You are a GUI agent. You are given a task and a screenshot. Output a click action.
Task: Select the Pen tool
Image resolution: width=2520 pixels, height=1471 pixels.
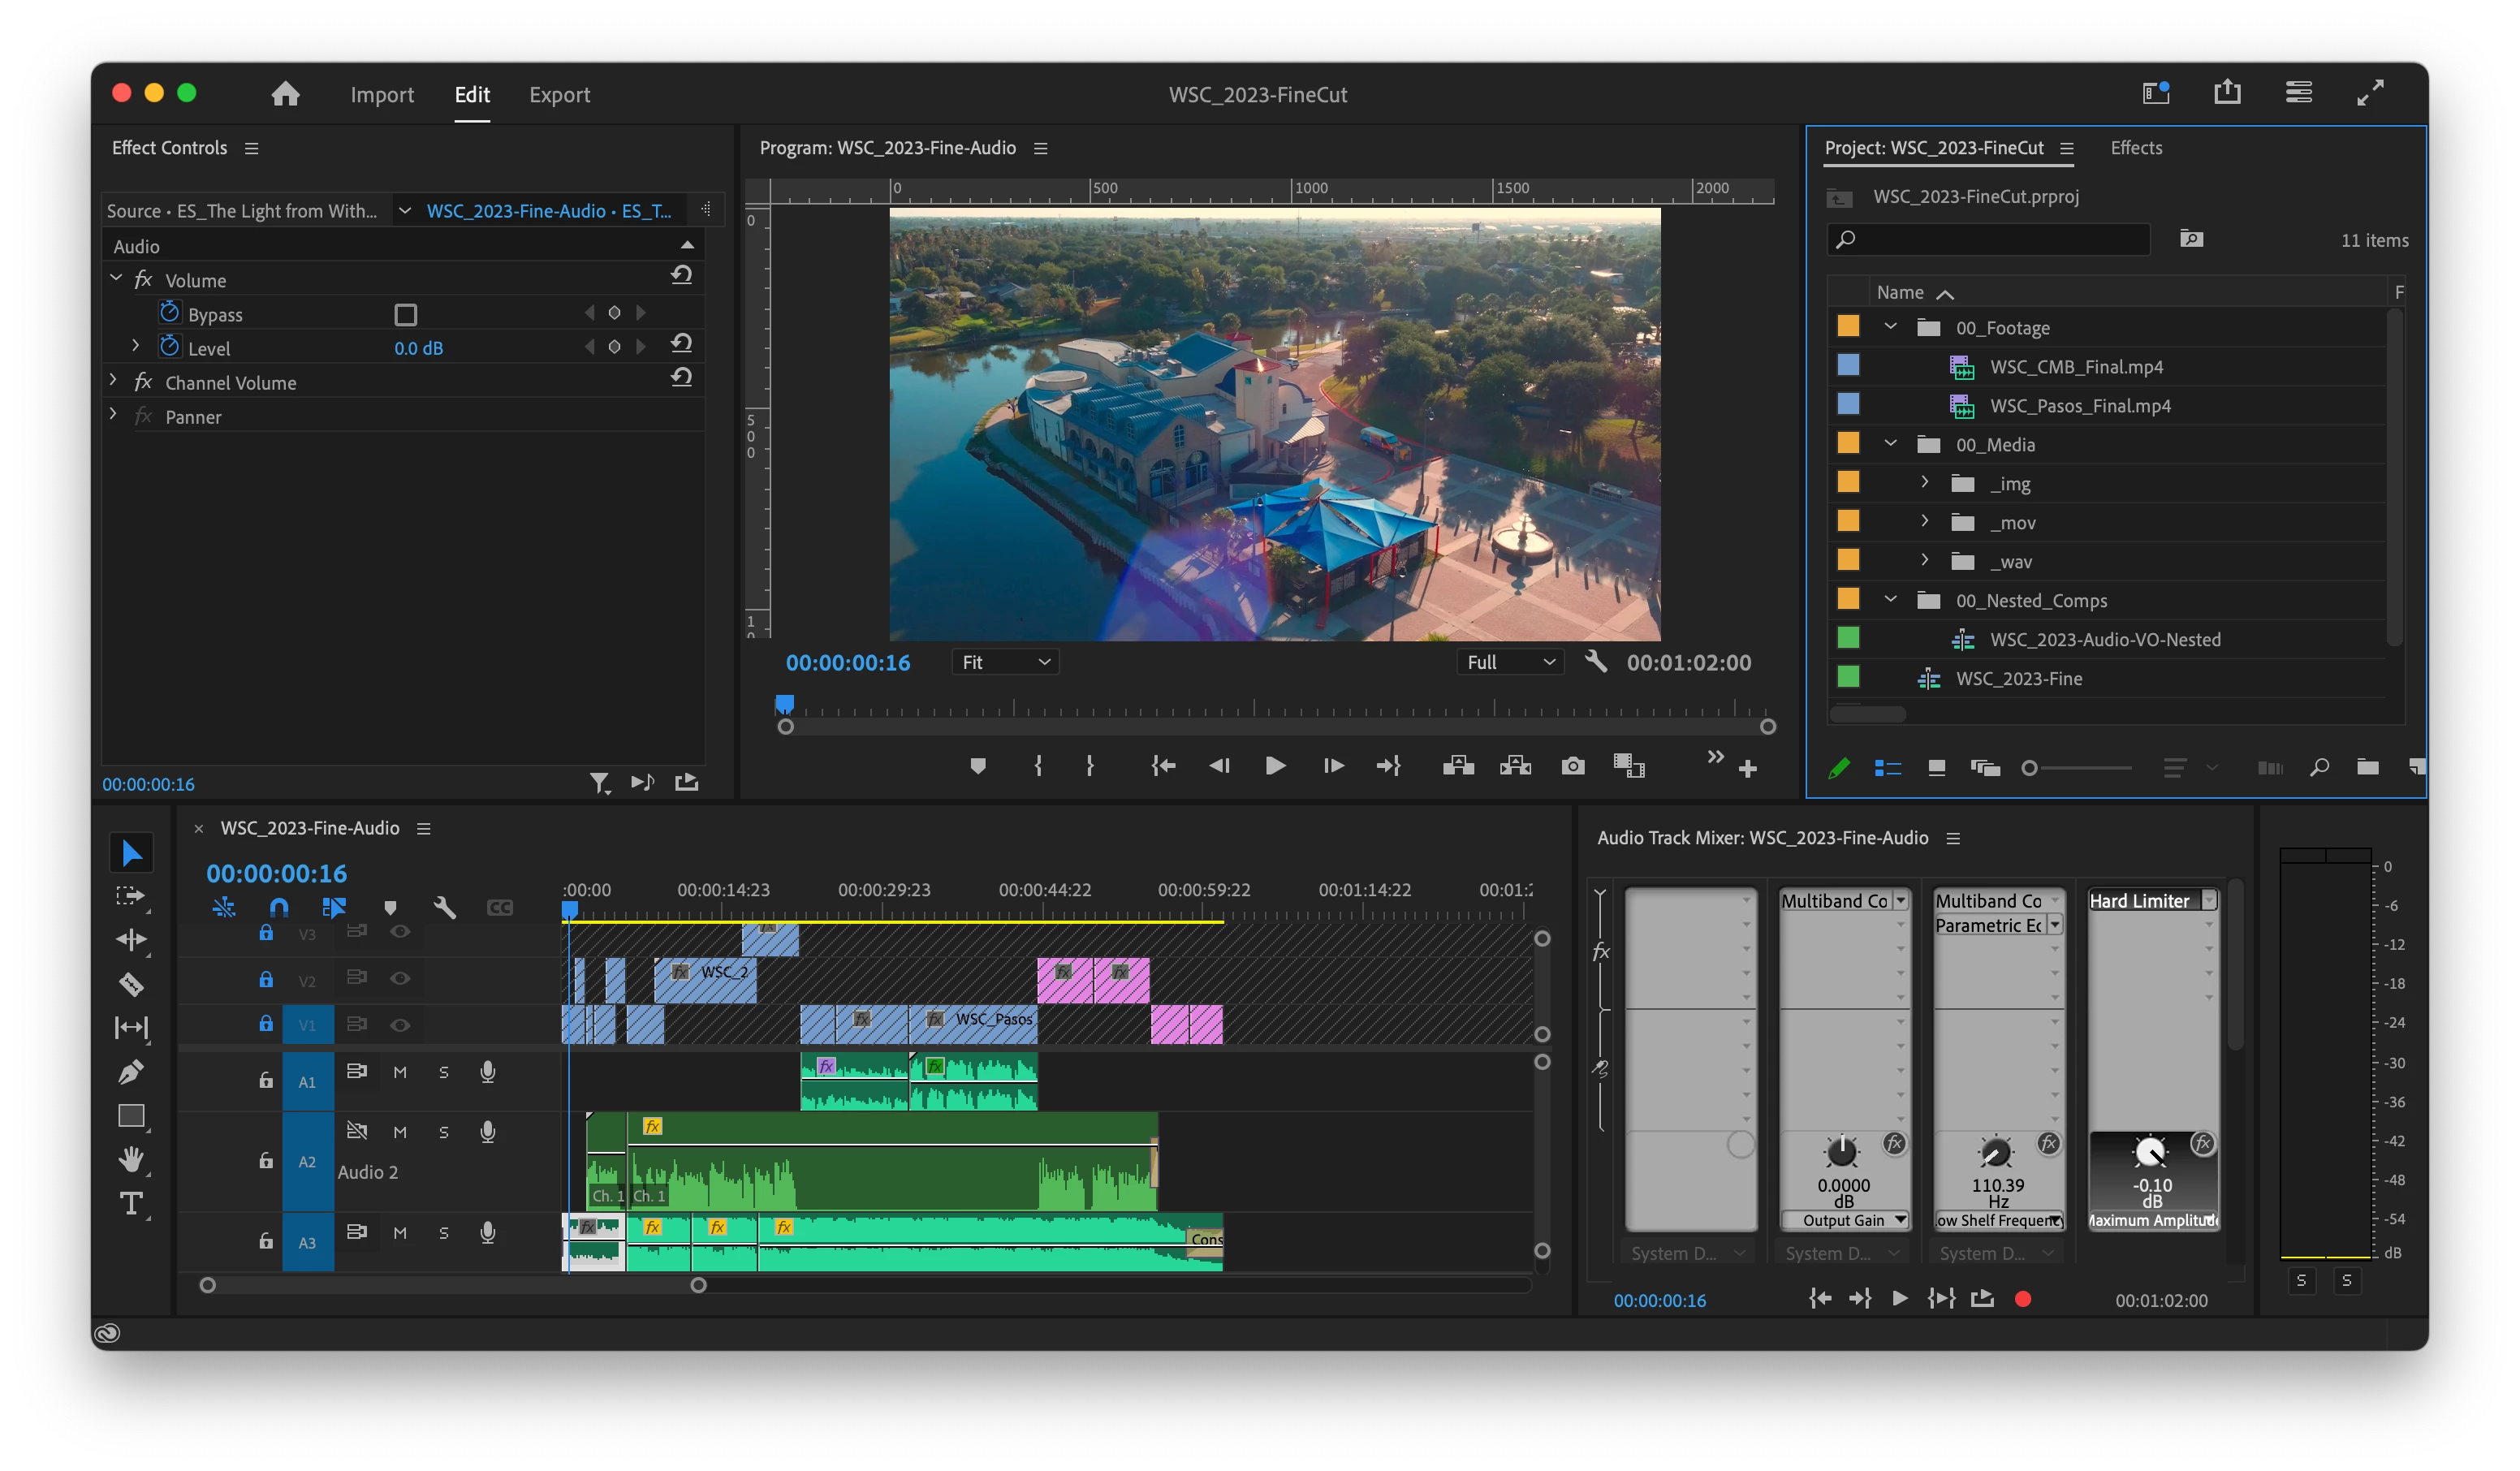(131, 1072)
